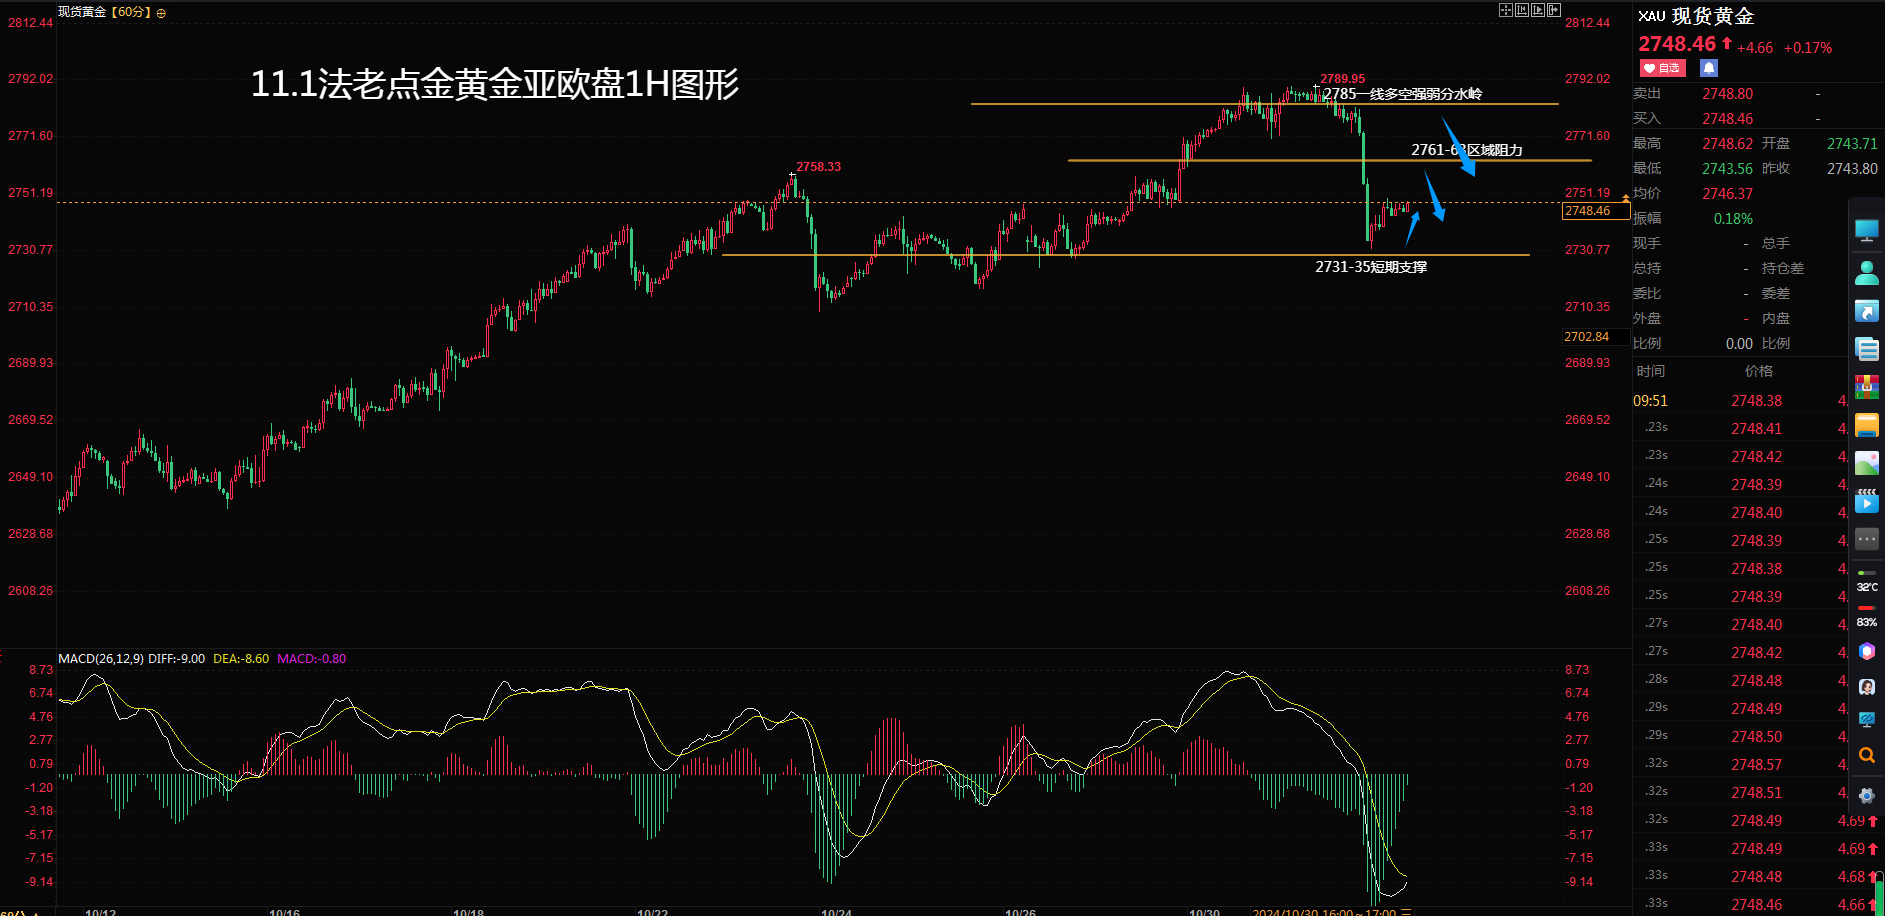Screen dimensions: 1885x916
Task: Click the +0.17% change percentage
Action: 1808,48
